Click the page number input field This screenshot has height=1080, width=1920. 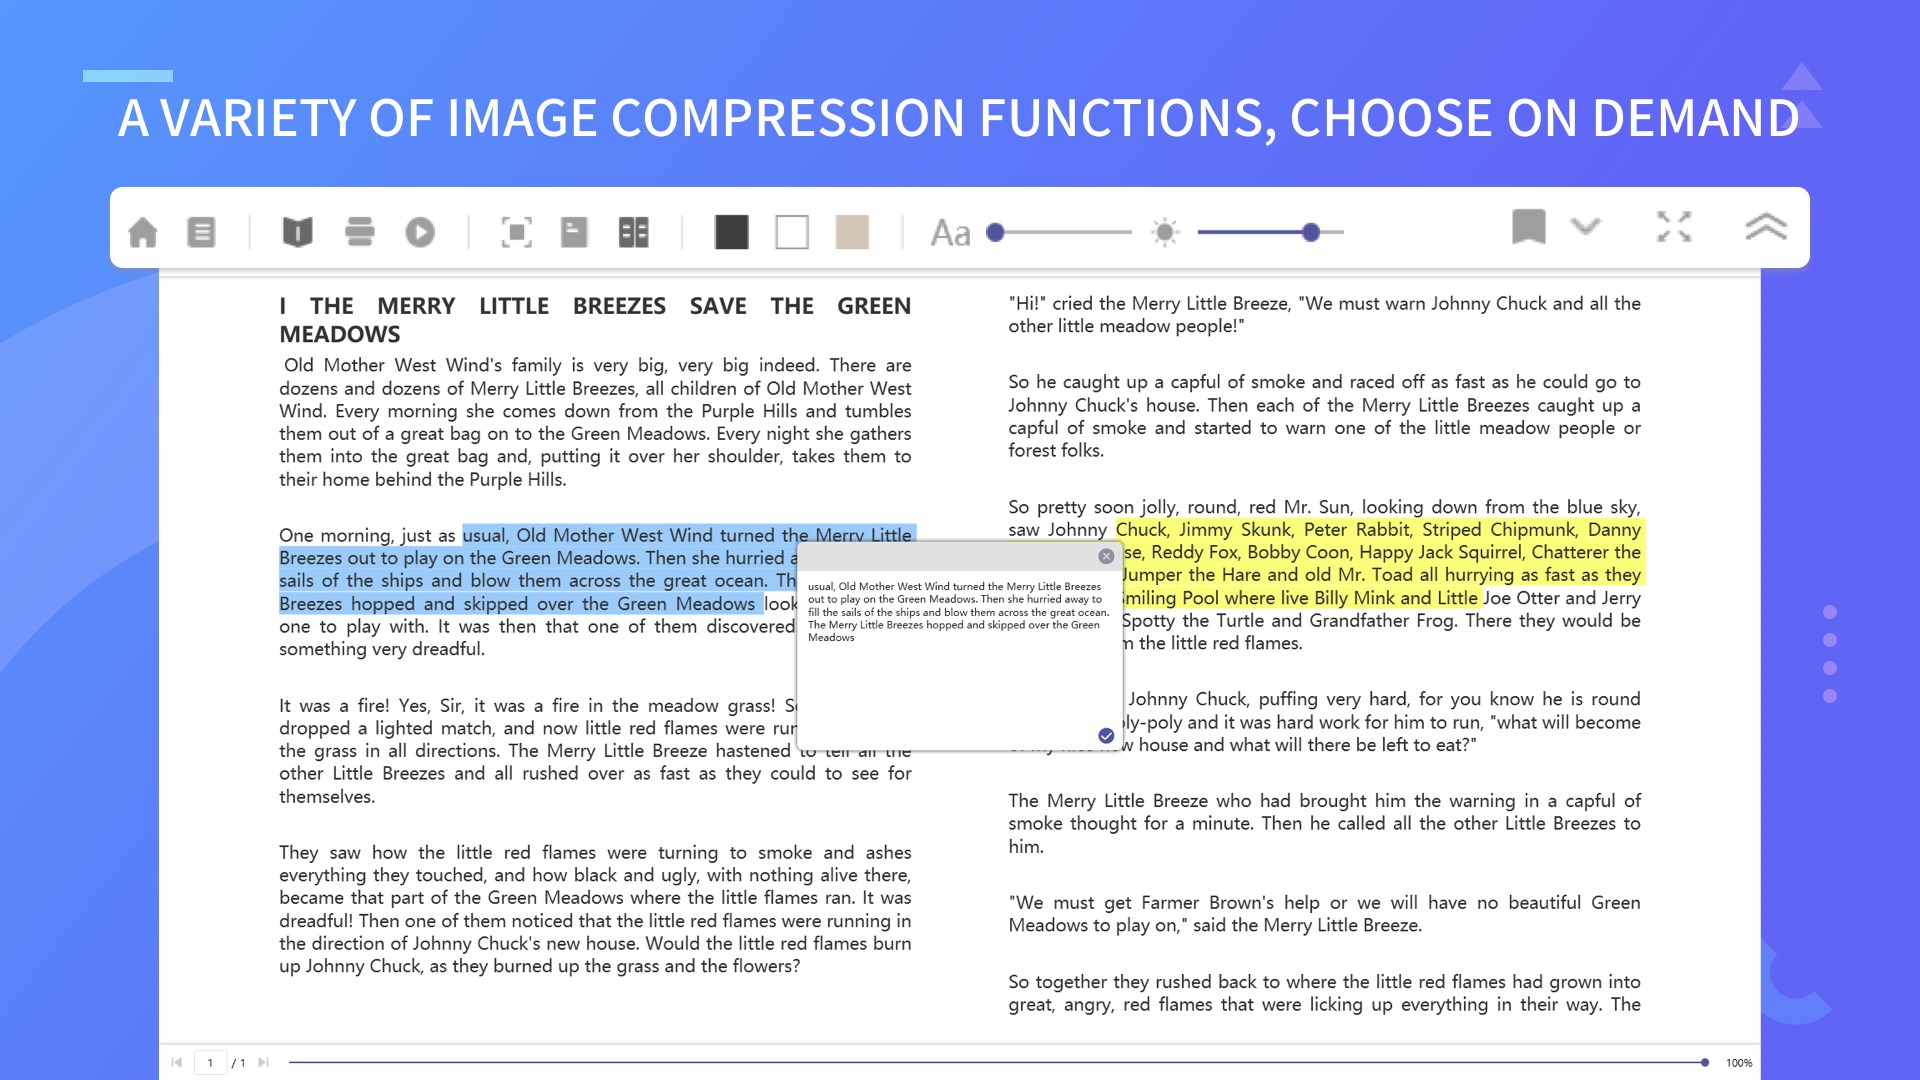pos(210,1062)
